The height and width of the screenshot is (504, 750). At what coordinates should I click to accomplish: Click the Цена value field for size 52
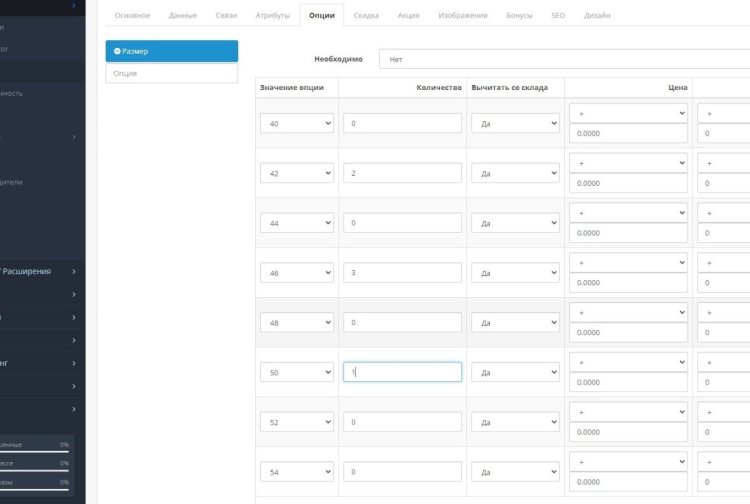pos(628,433)
